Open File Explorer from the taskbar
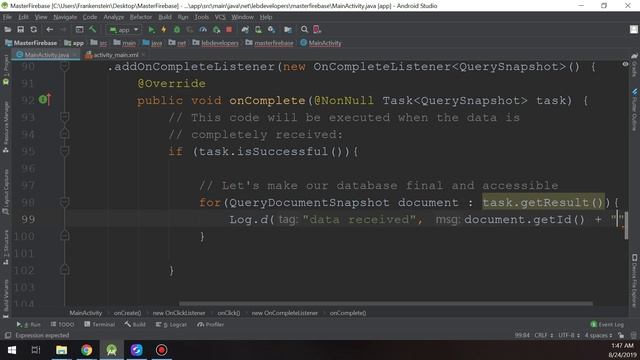 point(61,350)
